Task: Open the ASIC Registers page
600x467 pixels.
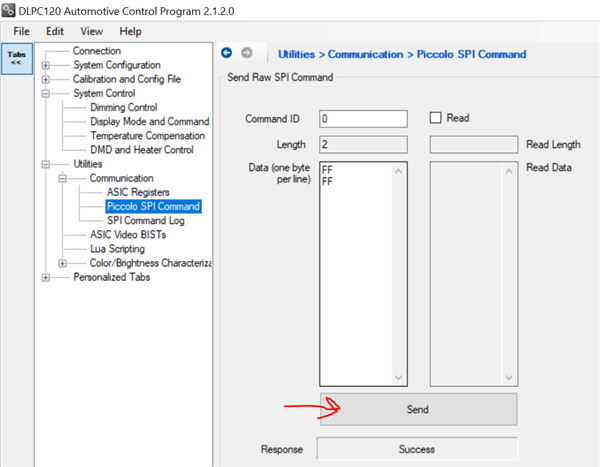Action: [x=138, y=193]
